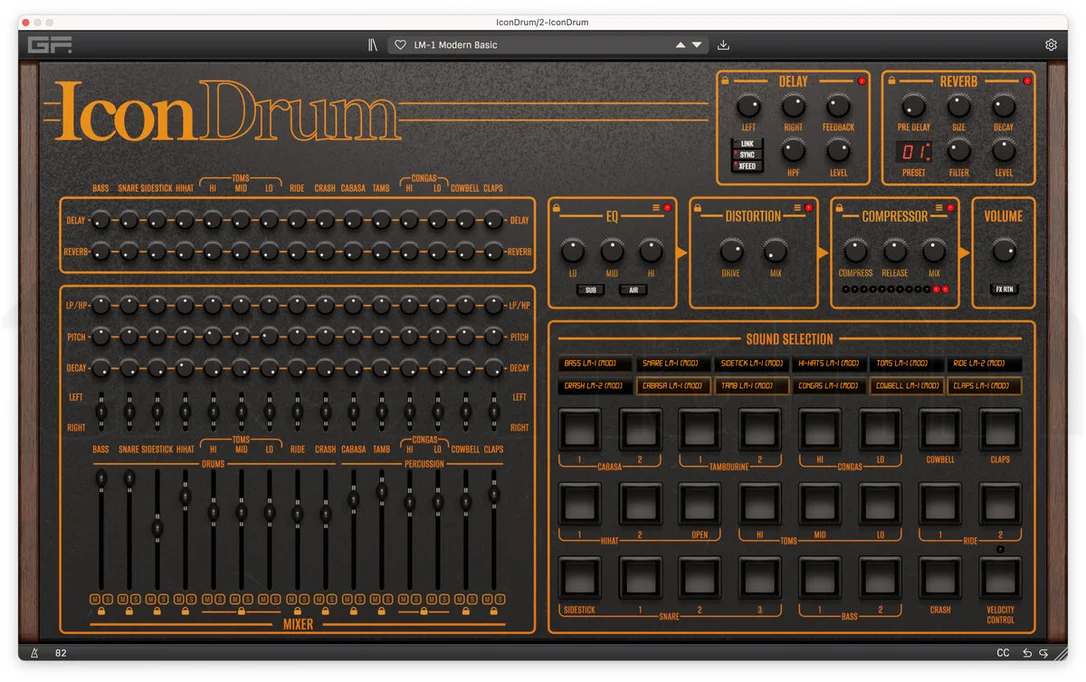The height and width of the screenshot is (682, 1086).
Task: Select the BASS LM-1 (MOD) sound slot
Action: (x=595, y=364)
